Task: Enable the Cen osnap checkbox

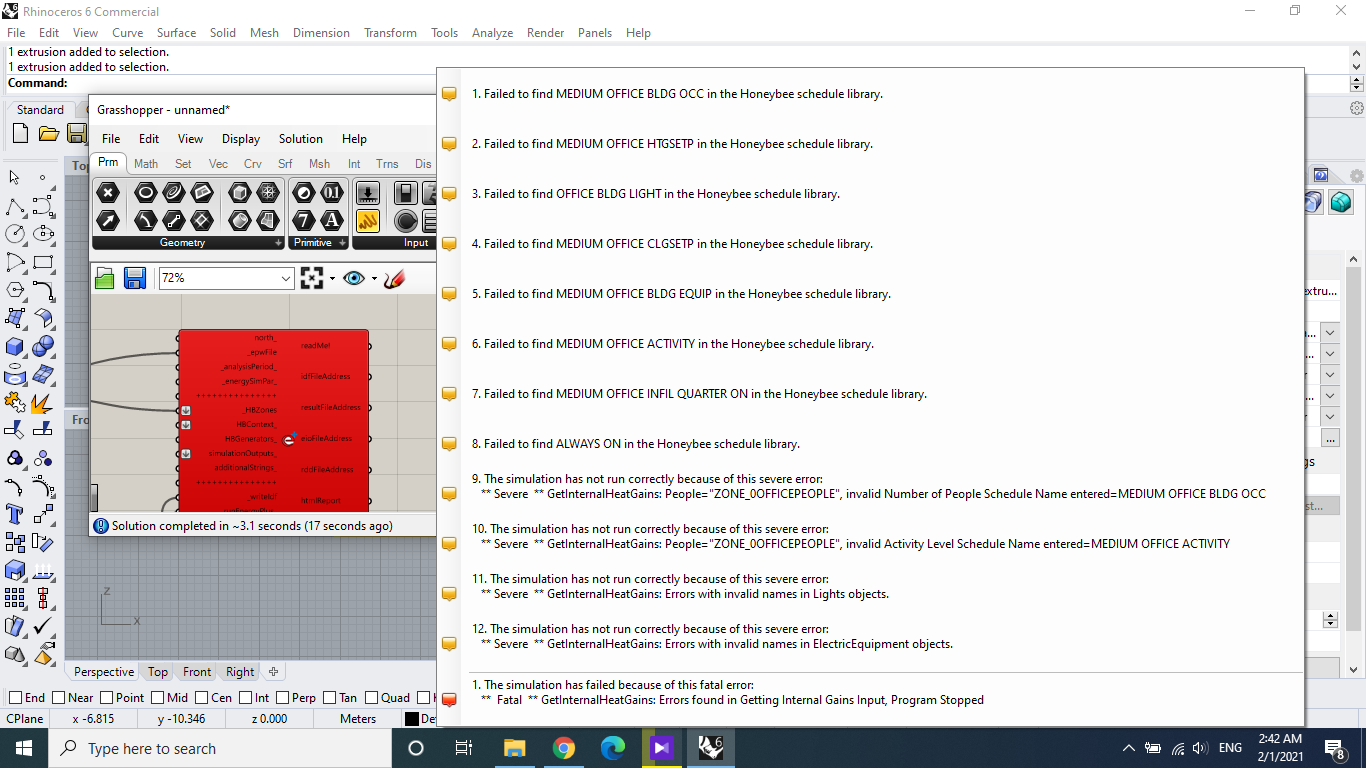Action: 201,698
